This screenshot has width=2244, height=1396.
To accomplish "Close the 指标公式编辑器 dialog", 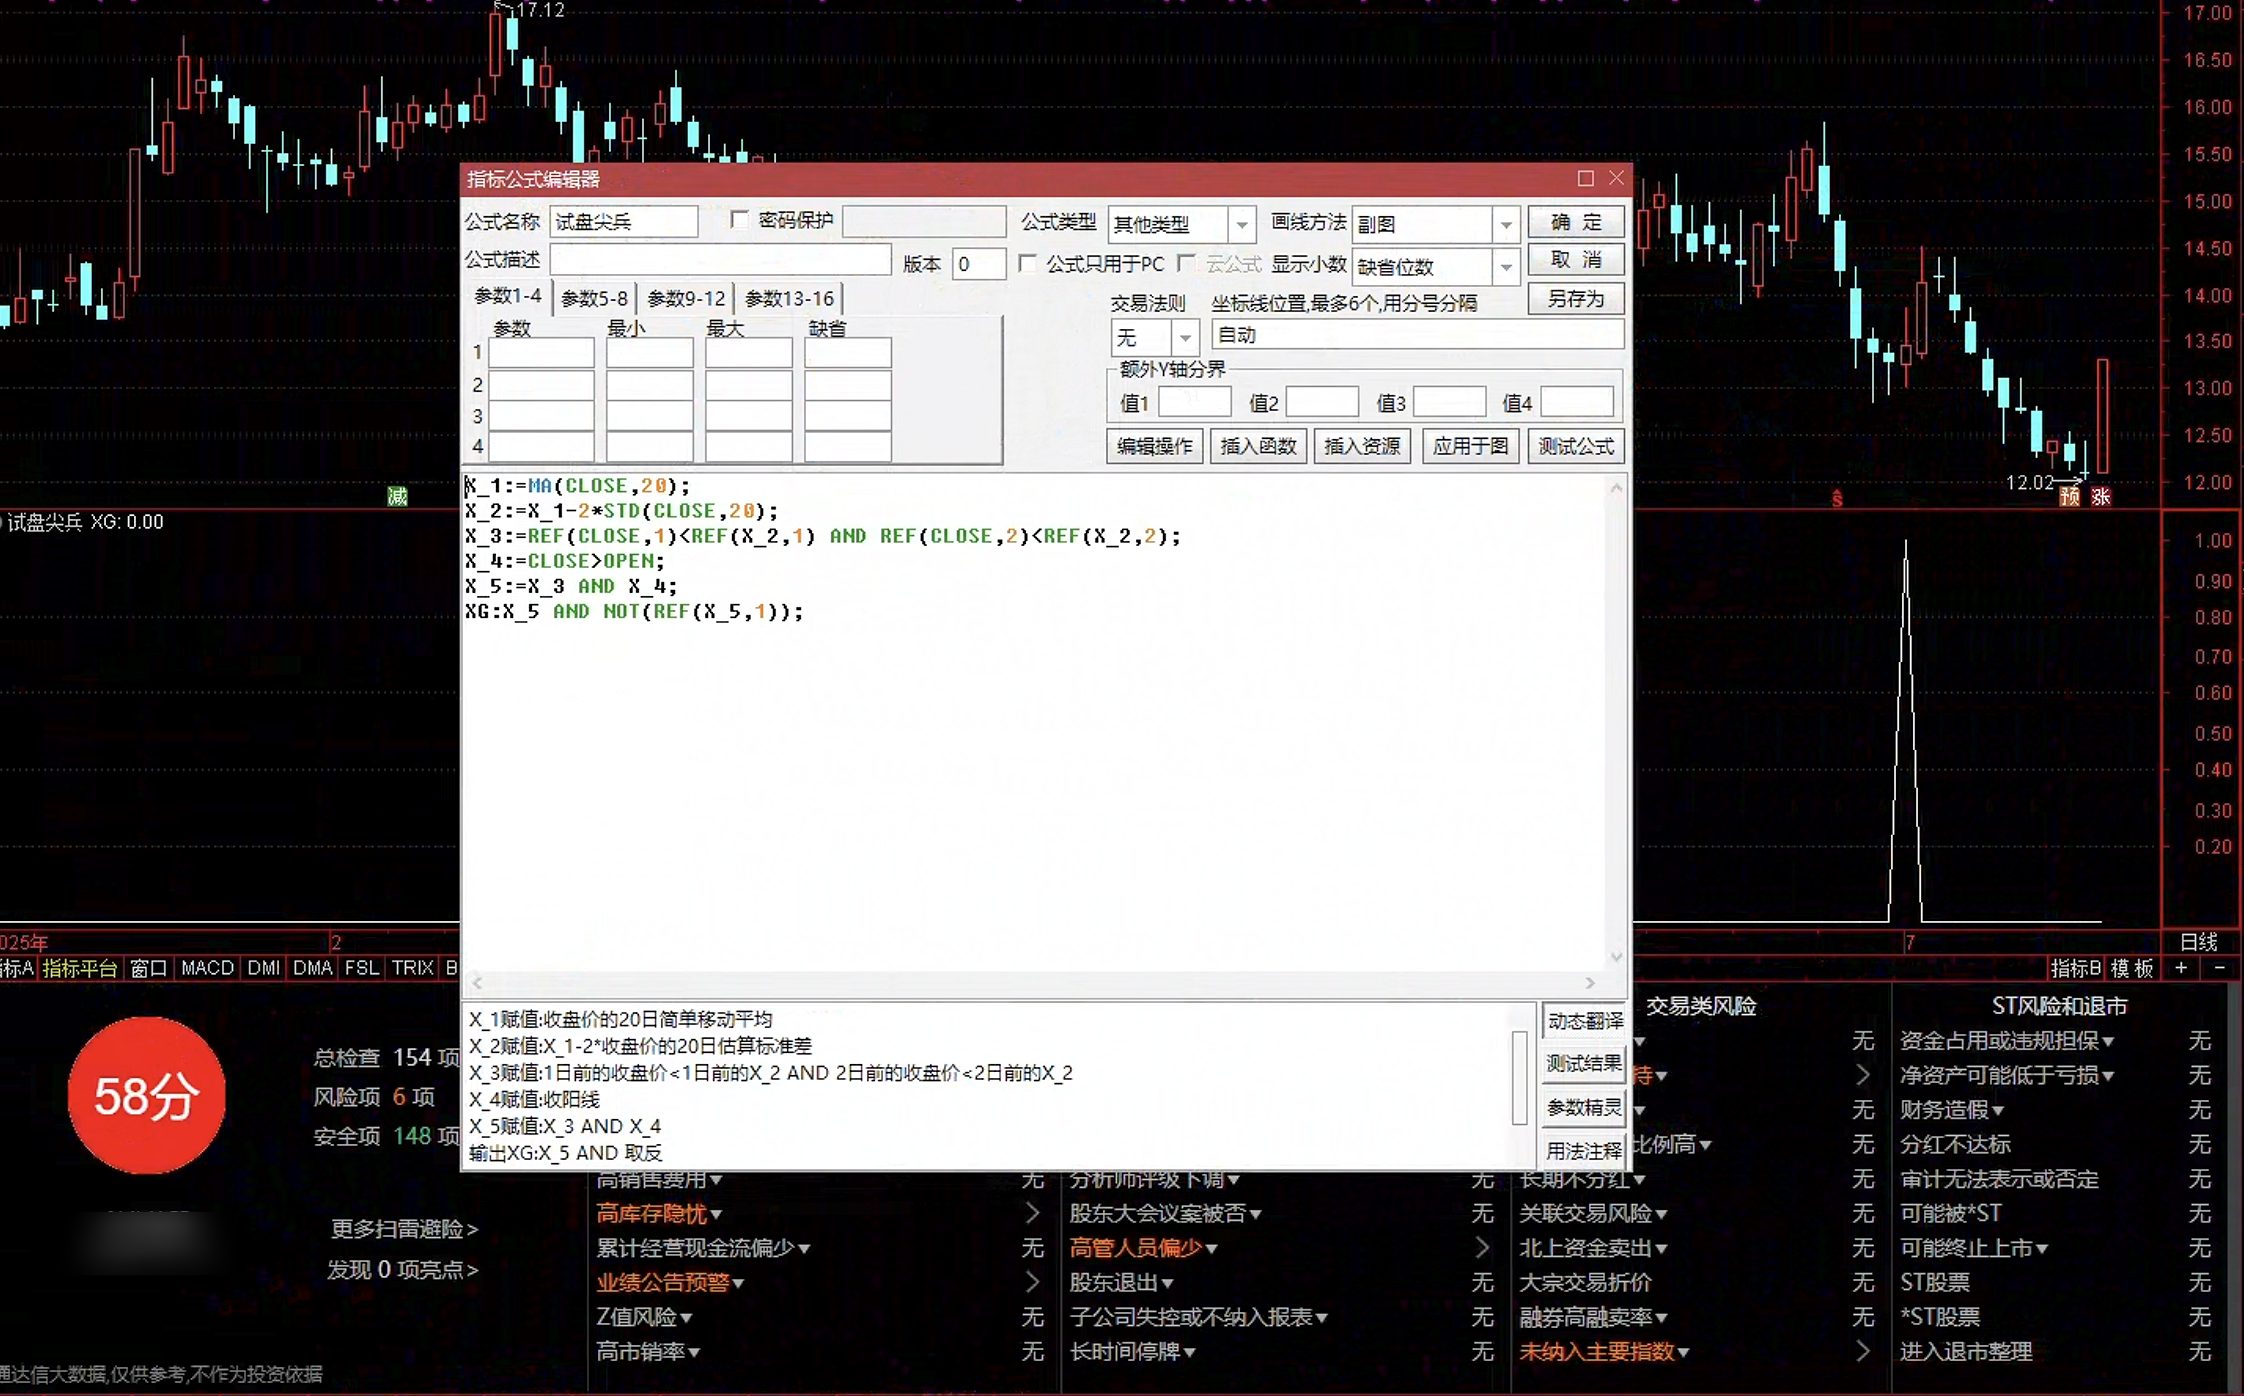I will (1616, 178).
